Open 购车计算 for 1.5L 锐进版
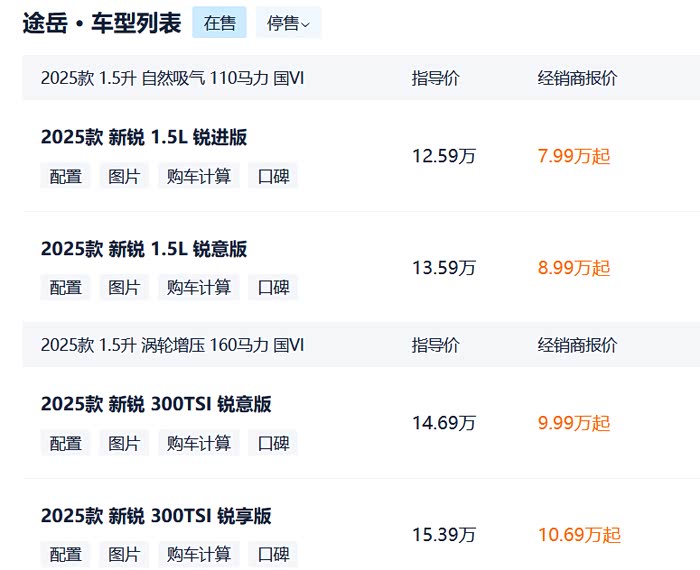700x570 pixels. [x=198, y=176]
